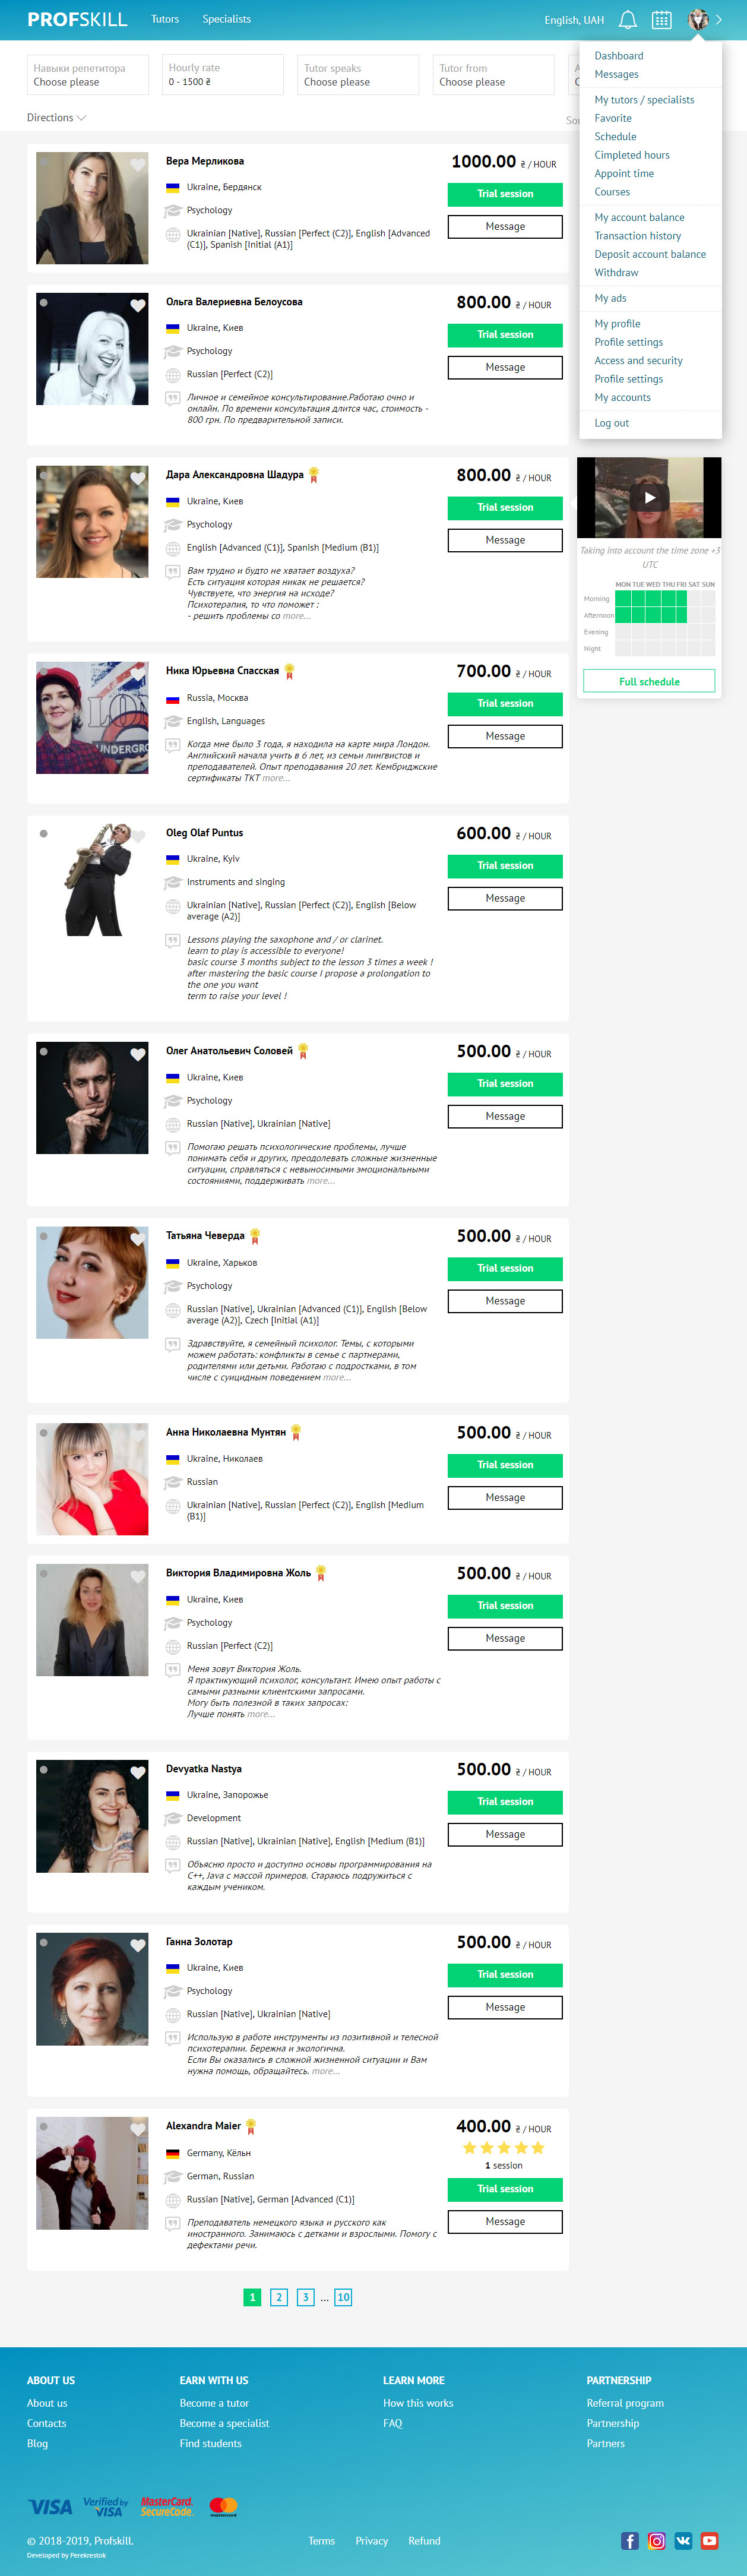Open the calendar icon in header
747x2576 pixels.
tap(661, 20)
